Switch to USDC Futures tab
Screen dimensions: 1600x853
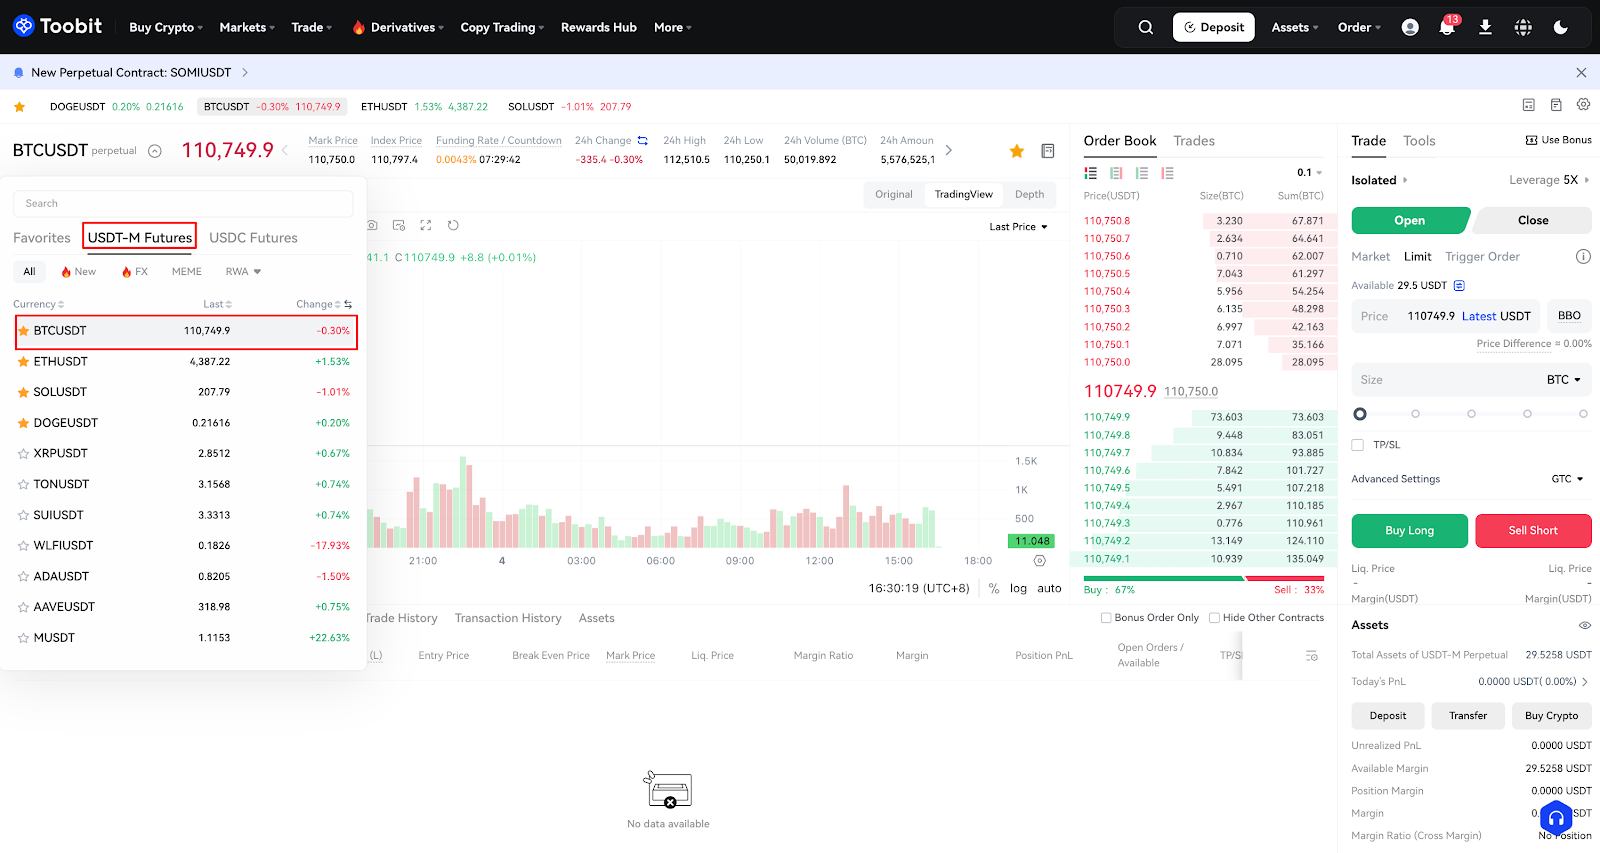pyautogui.click(x=253, y=238)
